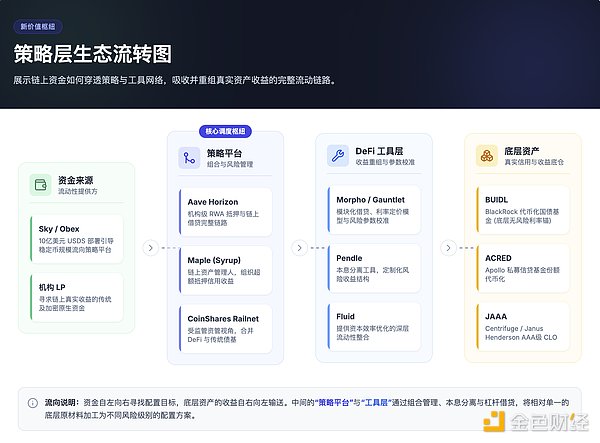Select the Aave Horizon card
Image resolution: width=600 pixels, height=443 pixels.
(228, 210)
